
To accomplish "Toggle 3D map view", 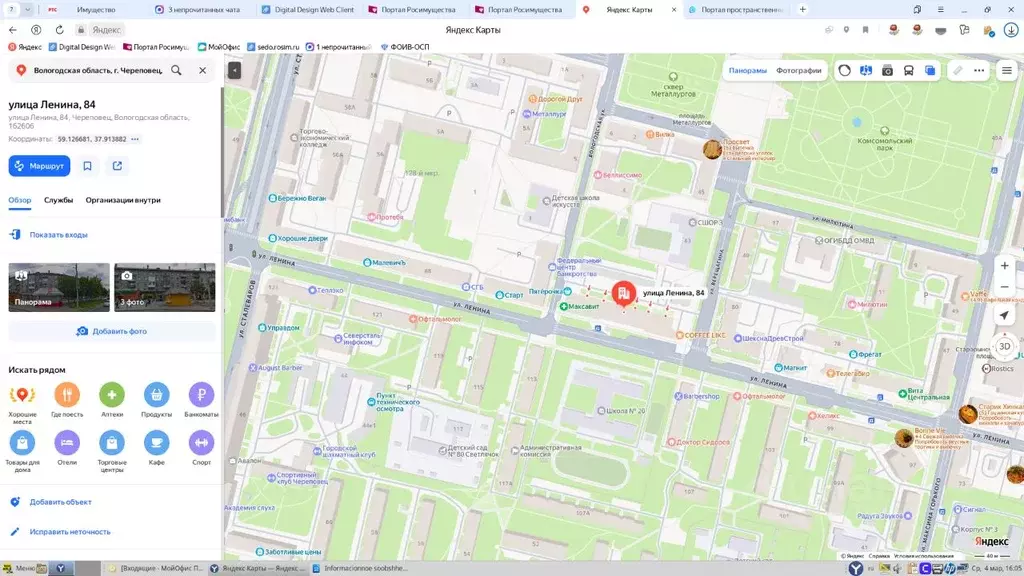I will point(1004,346).
